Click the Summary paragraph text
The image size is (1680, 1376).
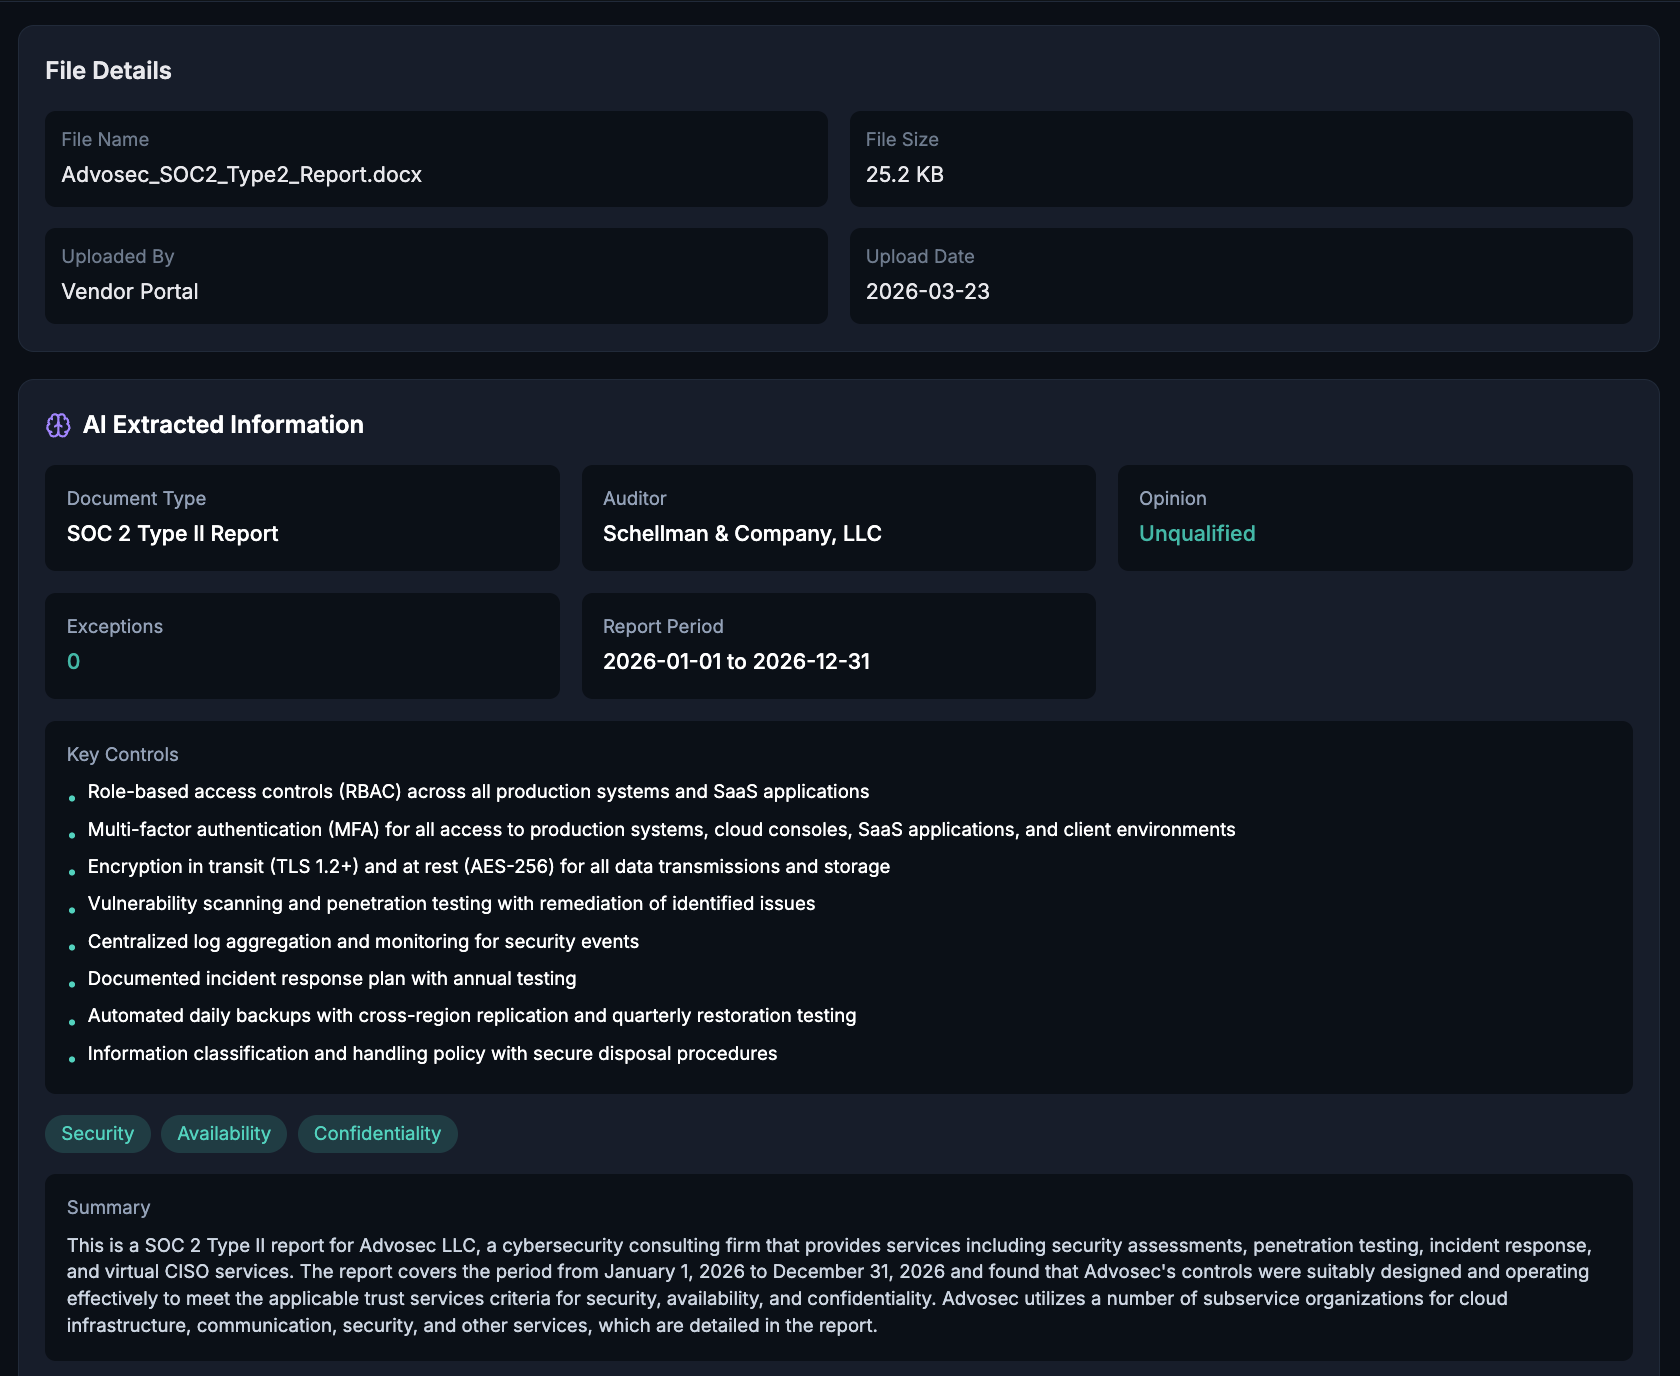[830, 1285]
